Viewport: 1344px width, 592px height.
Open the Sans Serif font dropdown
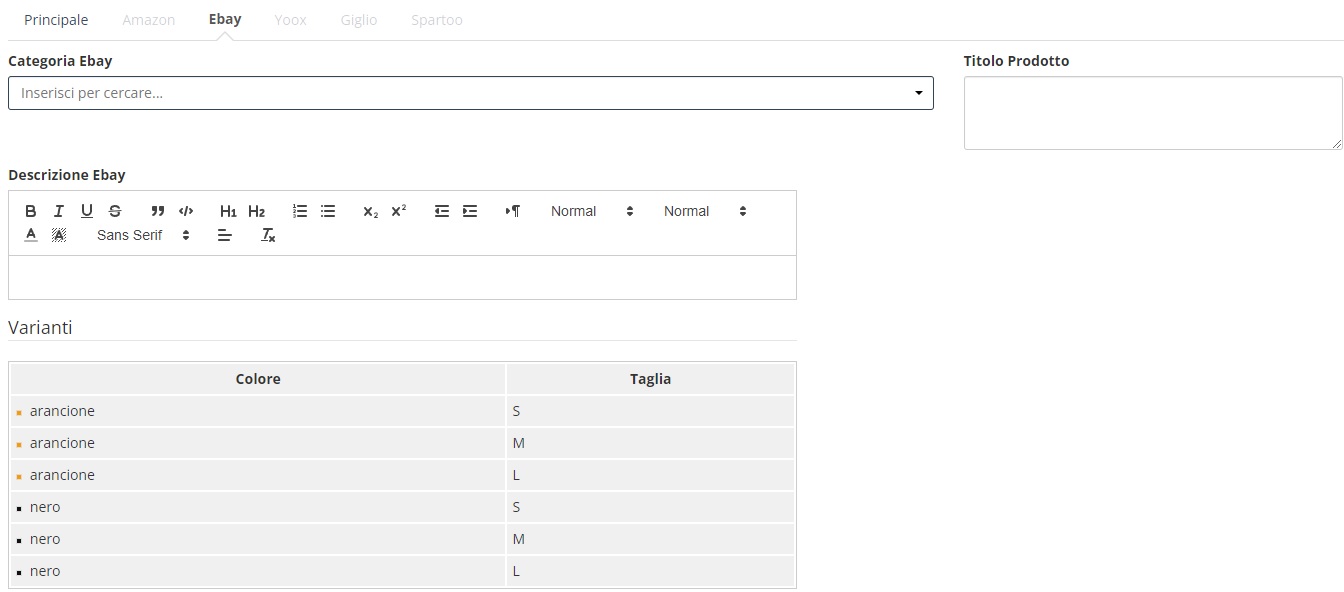(143, 235)
